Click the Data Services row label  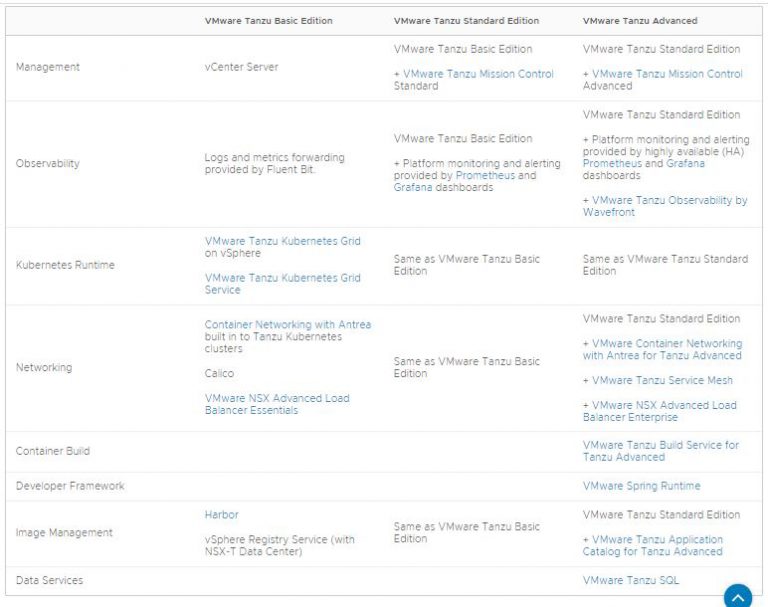click(x=49, y=580)
